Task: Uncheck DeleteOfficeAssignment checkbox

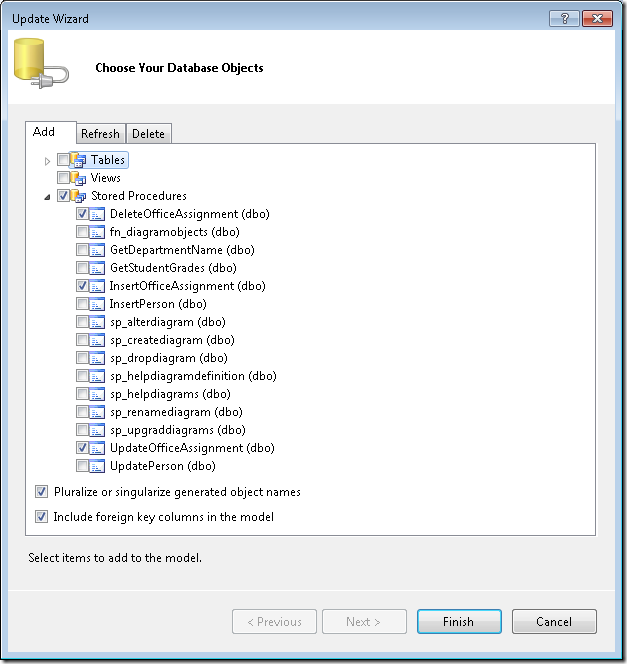Action: point(82,213)
